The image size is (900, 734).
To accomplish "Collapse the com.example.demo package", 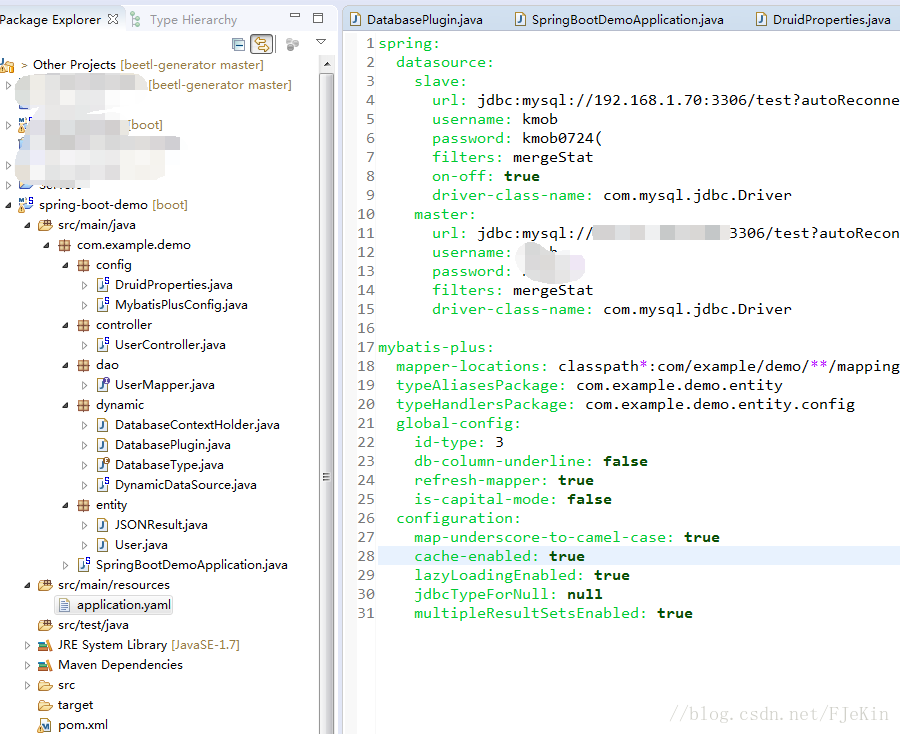I will (46, 245).
